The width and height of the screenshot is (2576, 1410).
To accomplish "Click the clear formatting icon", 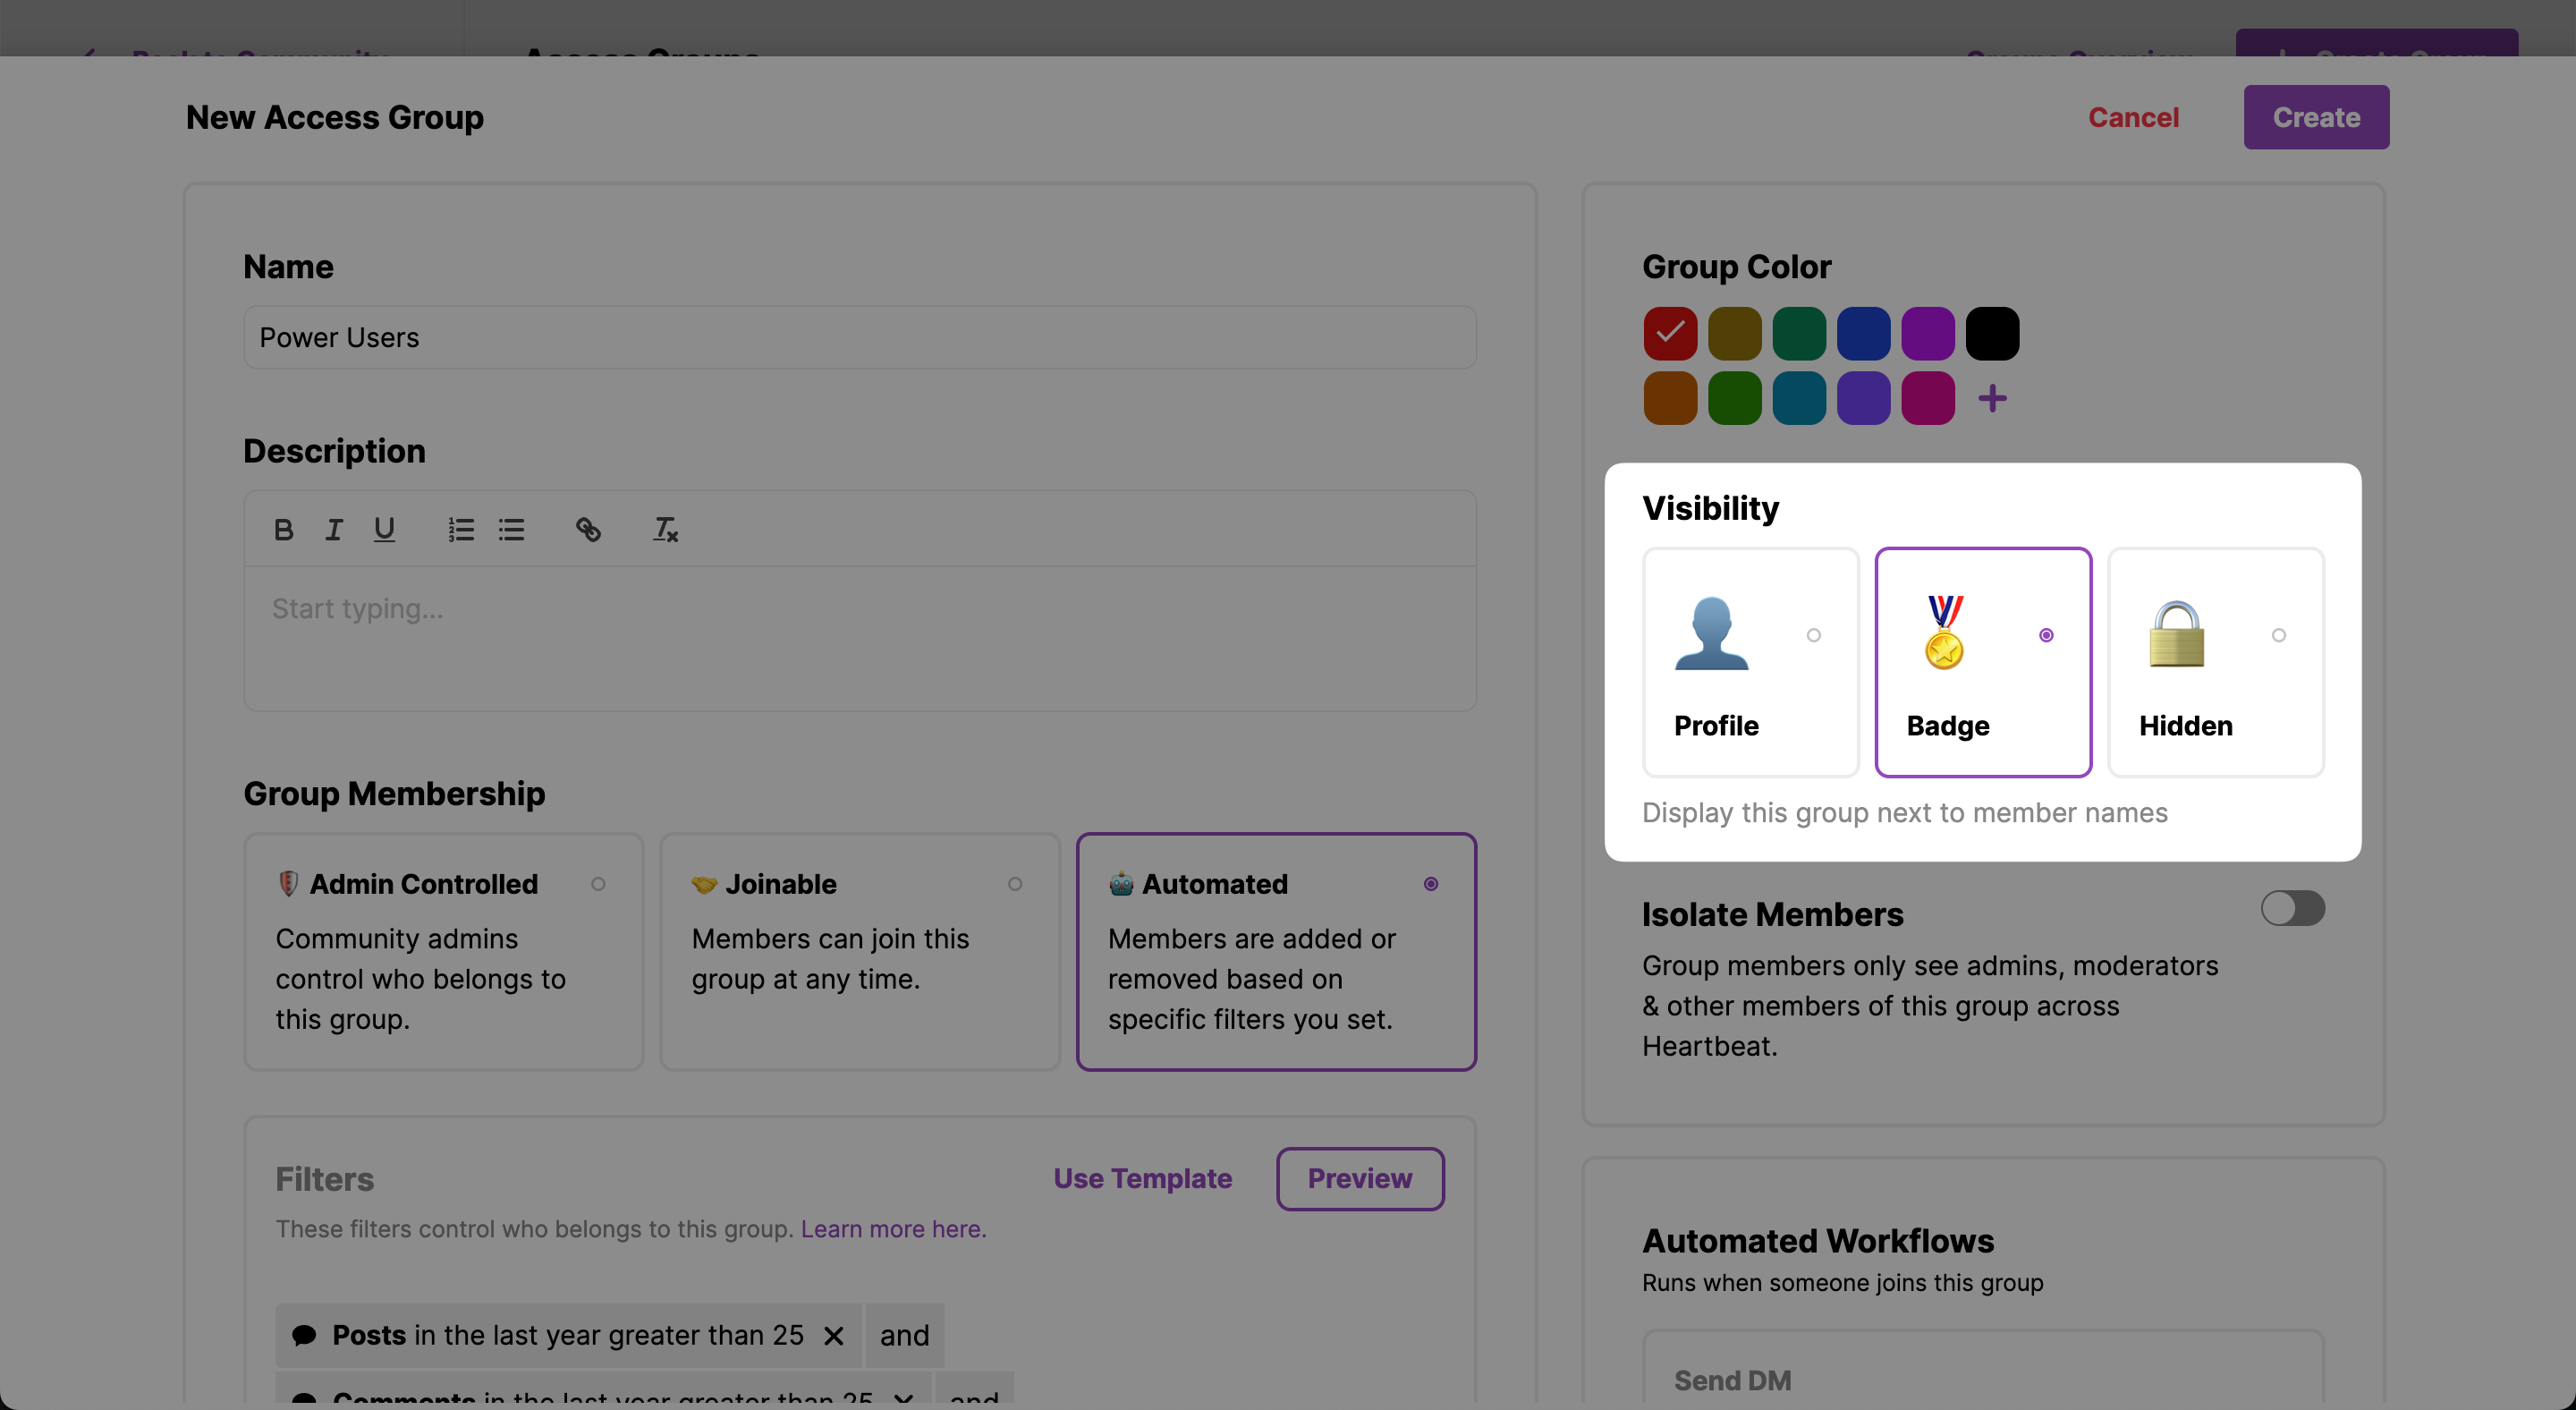I will pos(665,529).
